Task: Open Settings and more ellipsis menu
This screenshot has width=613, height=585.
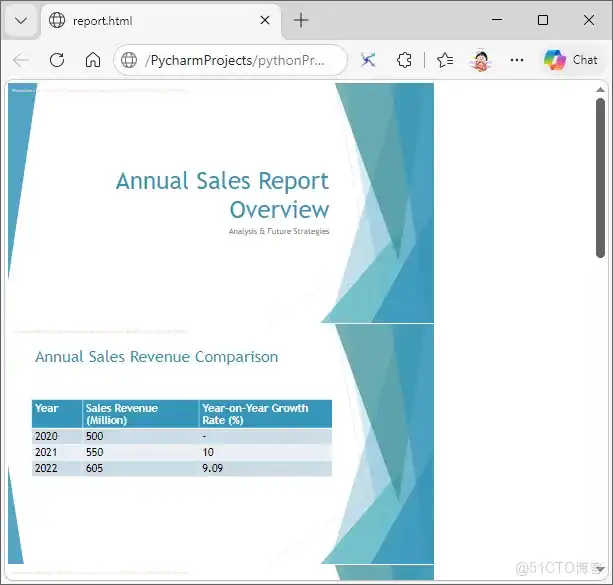Action: point(517,60)
